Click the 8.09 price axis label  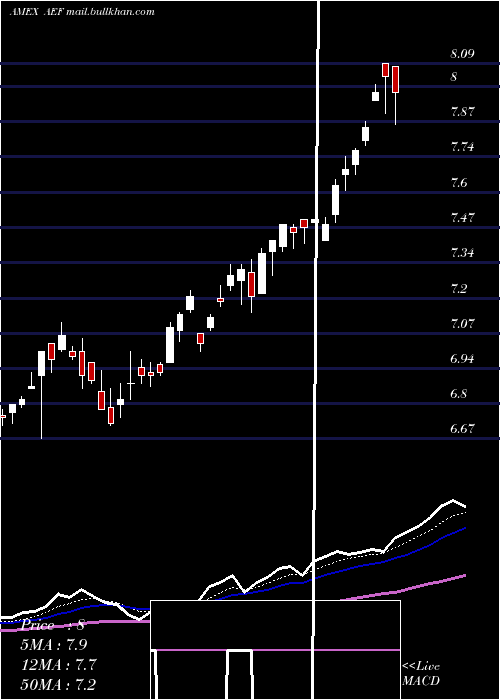462,54
